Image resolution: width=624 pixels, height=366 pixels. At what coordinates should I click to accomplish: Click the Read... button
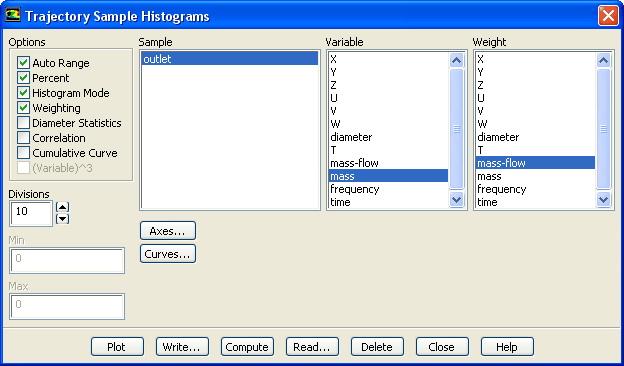(312, 347)
